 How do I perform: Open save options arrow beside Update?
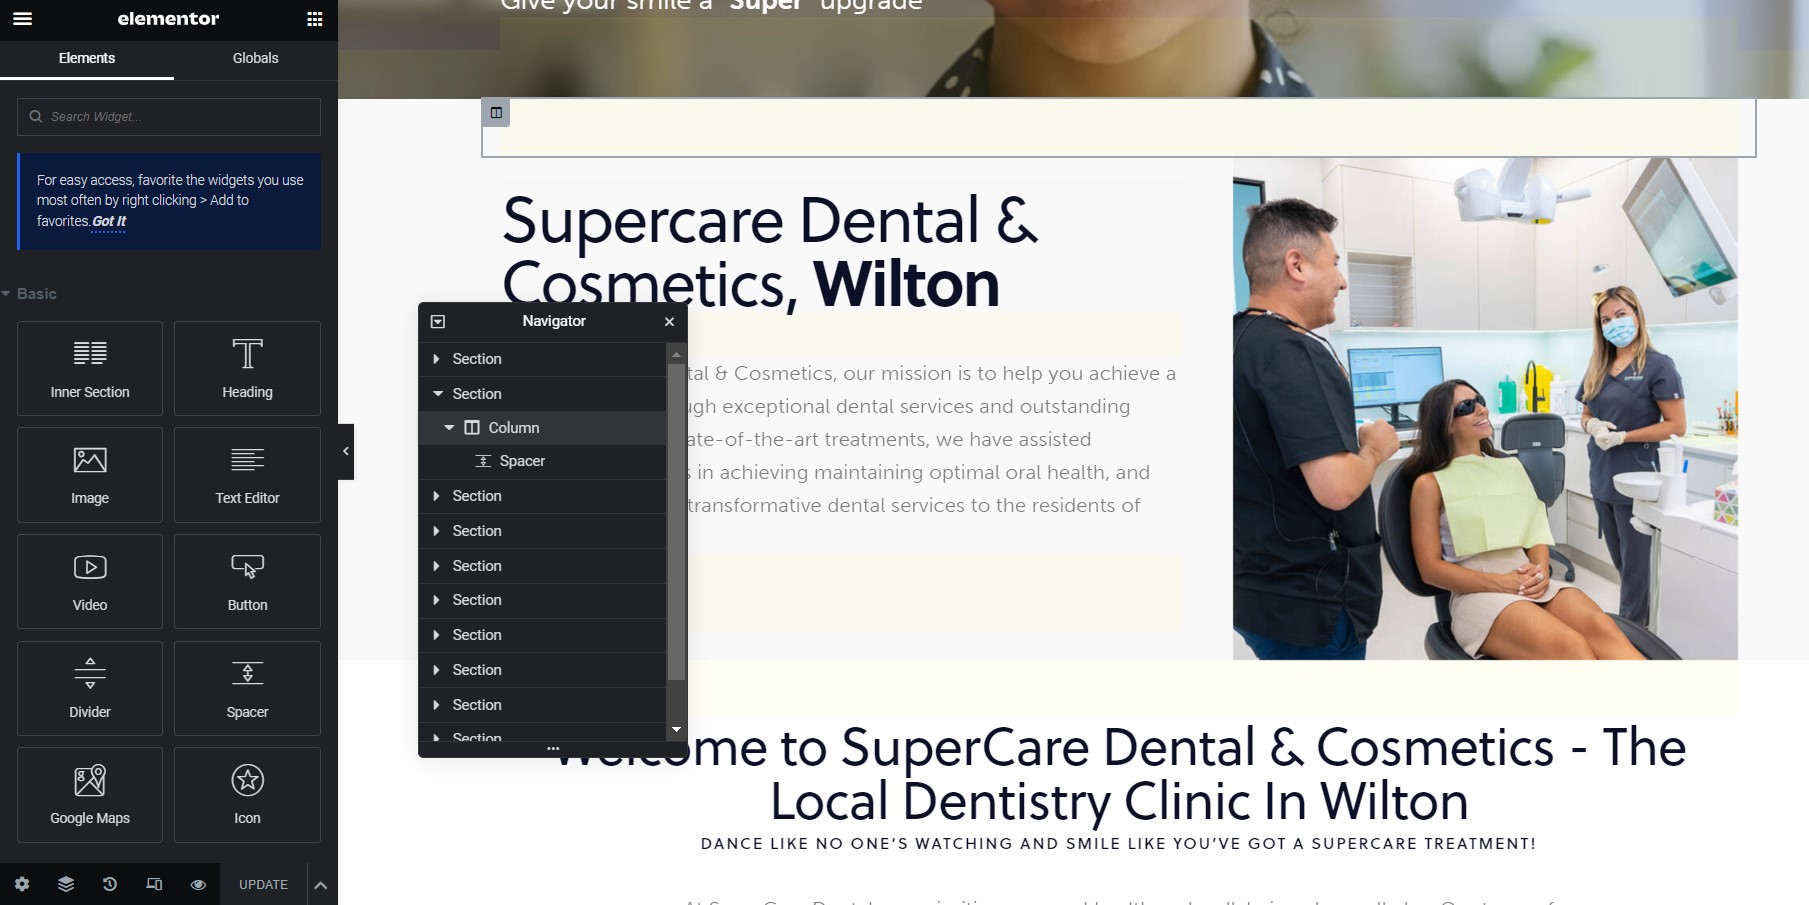click(321, 885)
